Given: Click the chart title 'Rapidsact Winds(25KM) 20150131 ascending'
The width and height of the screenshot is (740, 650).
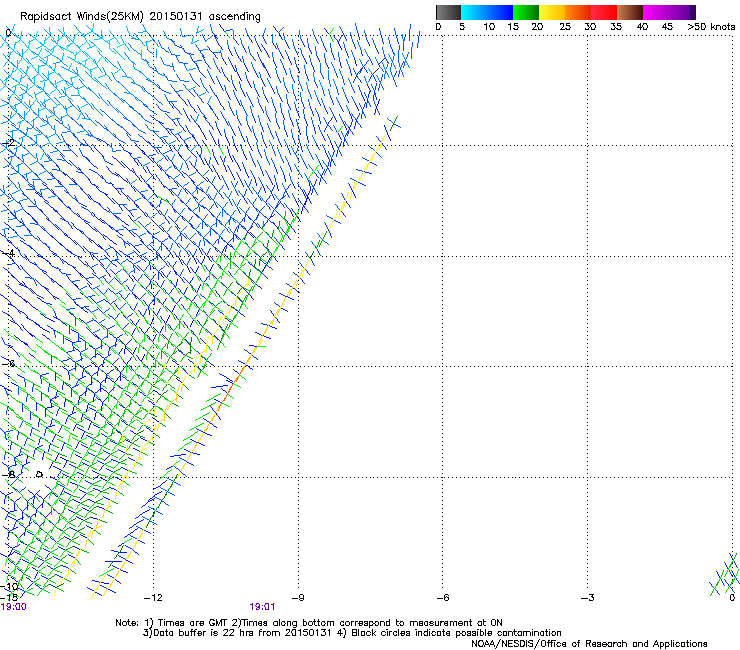Looking at the screenshot, I should click(x=140, y=17).
